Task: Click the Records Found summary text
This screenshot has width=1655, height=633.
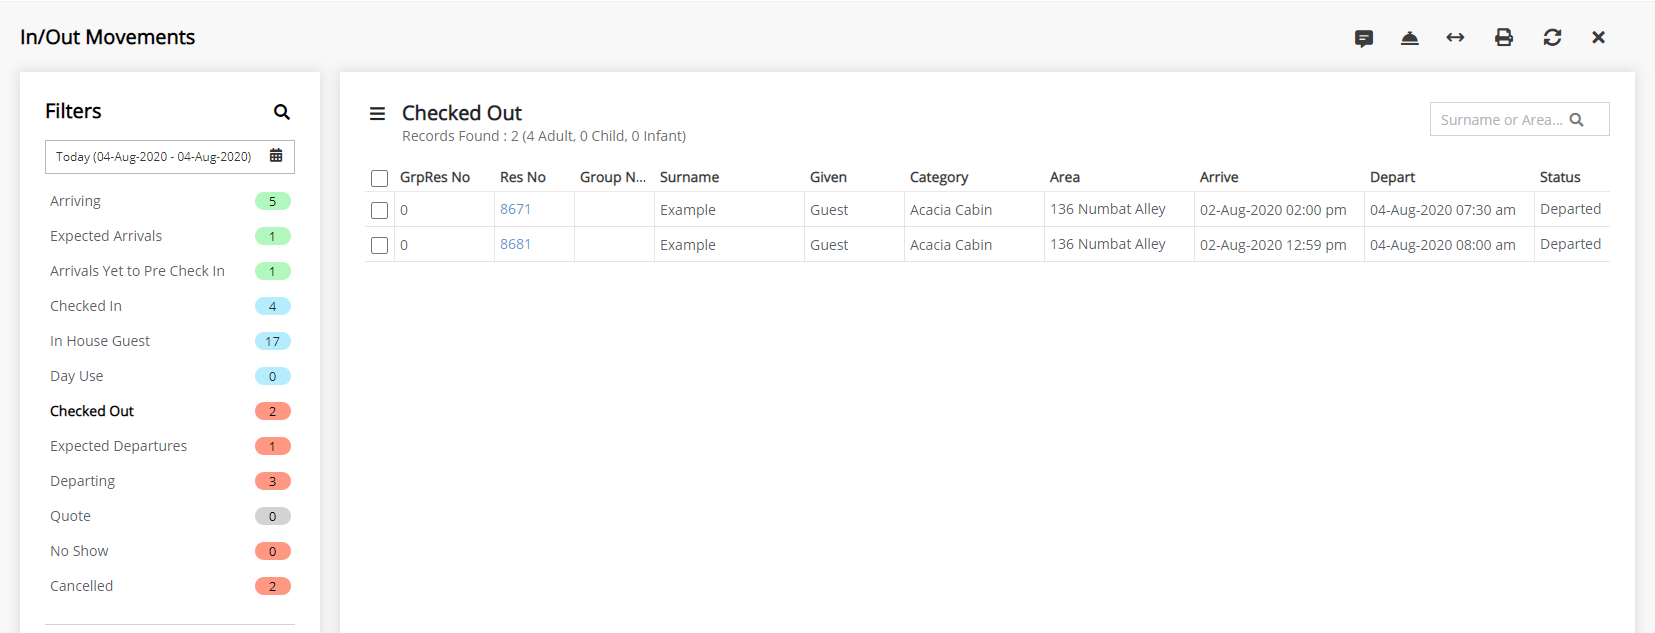Action: [544, 136]
